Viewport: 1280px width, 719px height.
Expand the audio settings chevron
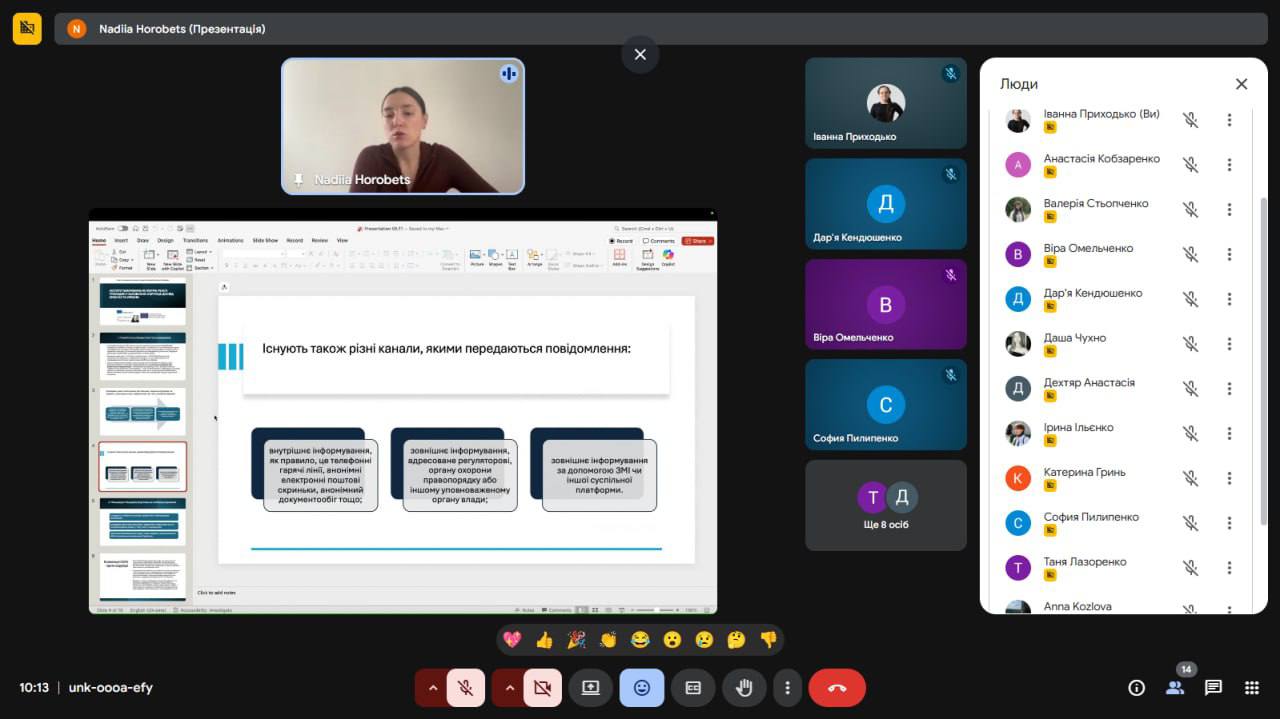pyautogui.click(x=432, y=688)
